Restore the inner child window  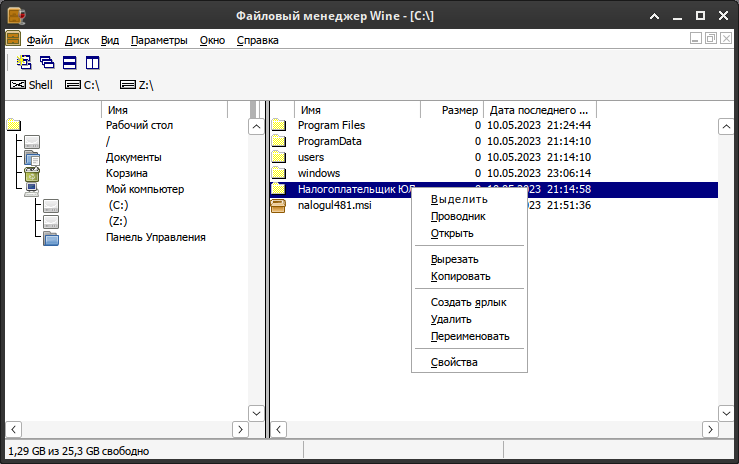(711, 38)
